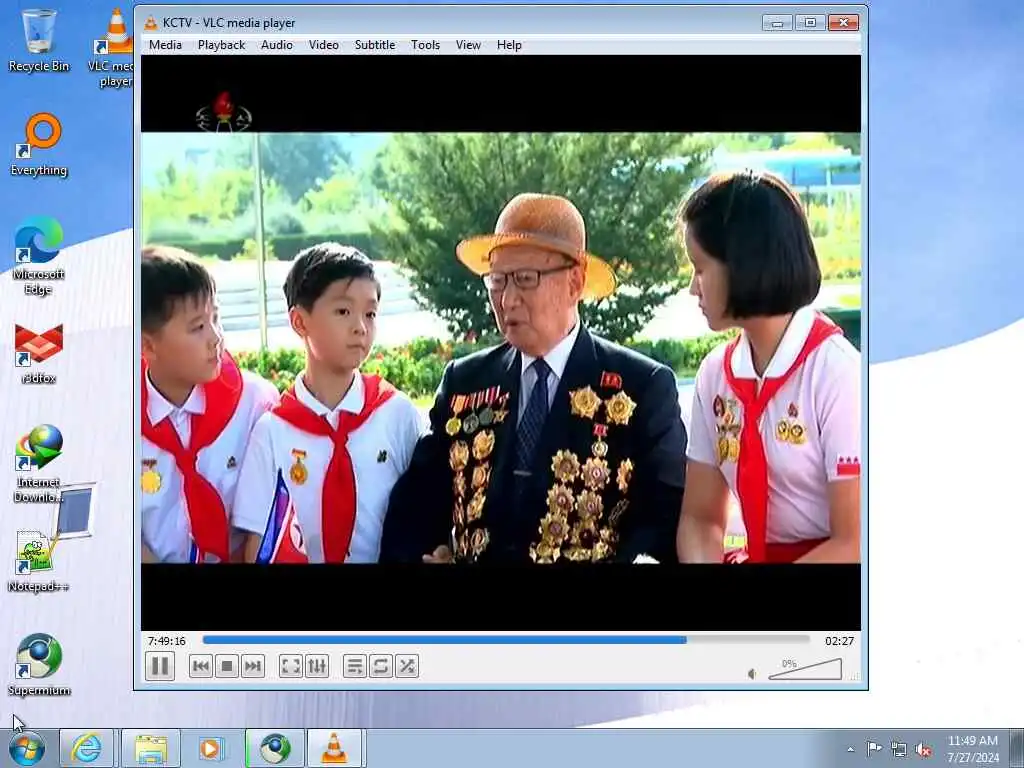Skip to previous media item
The image size is (1024, 768).
coord(201,666)
